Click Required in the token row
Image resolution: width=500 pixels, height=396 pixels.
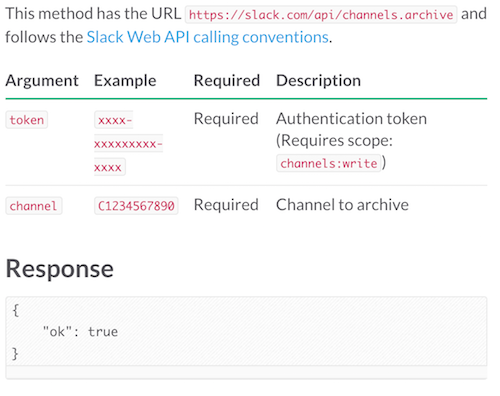(226, 119)
